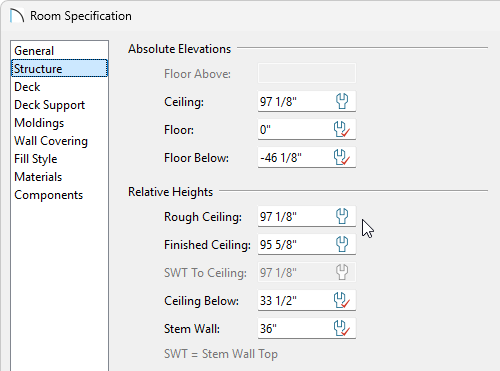Open the Deck Support panel

click(x=59, y=105)
